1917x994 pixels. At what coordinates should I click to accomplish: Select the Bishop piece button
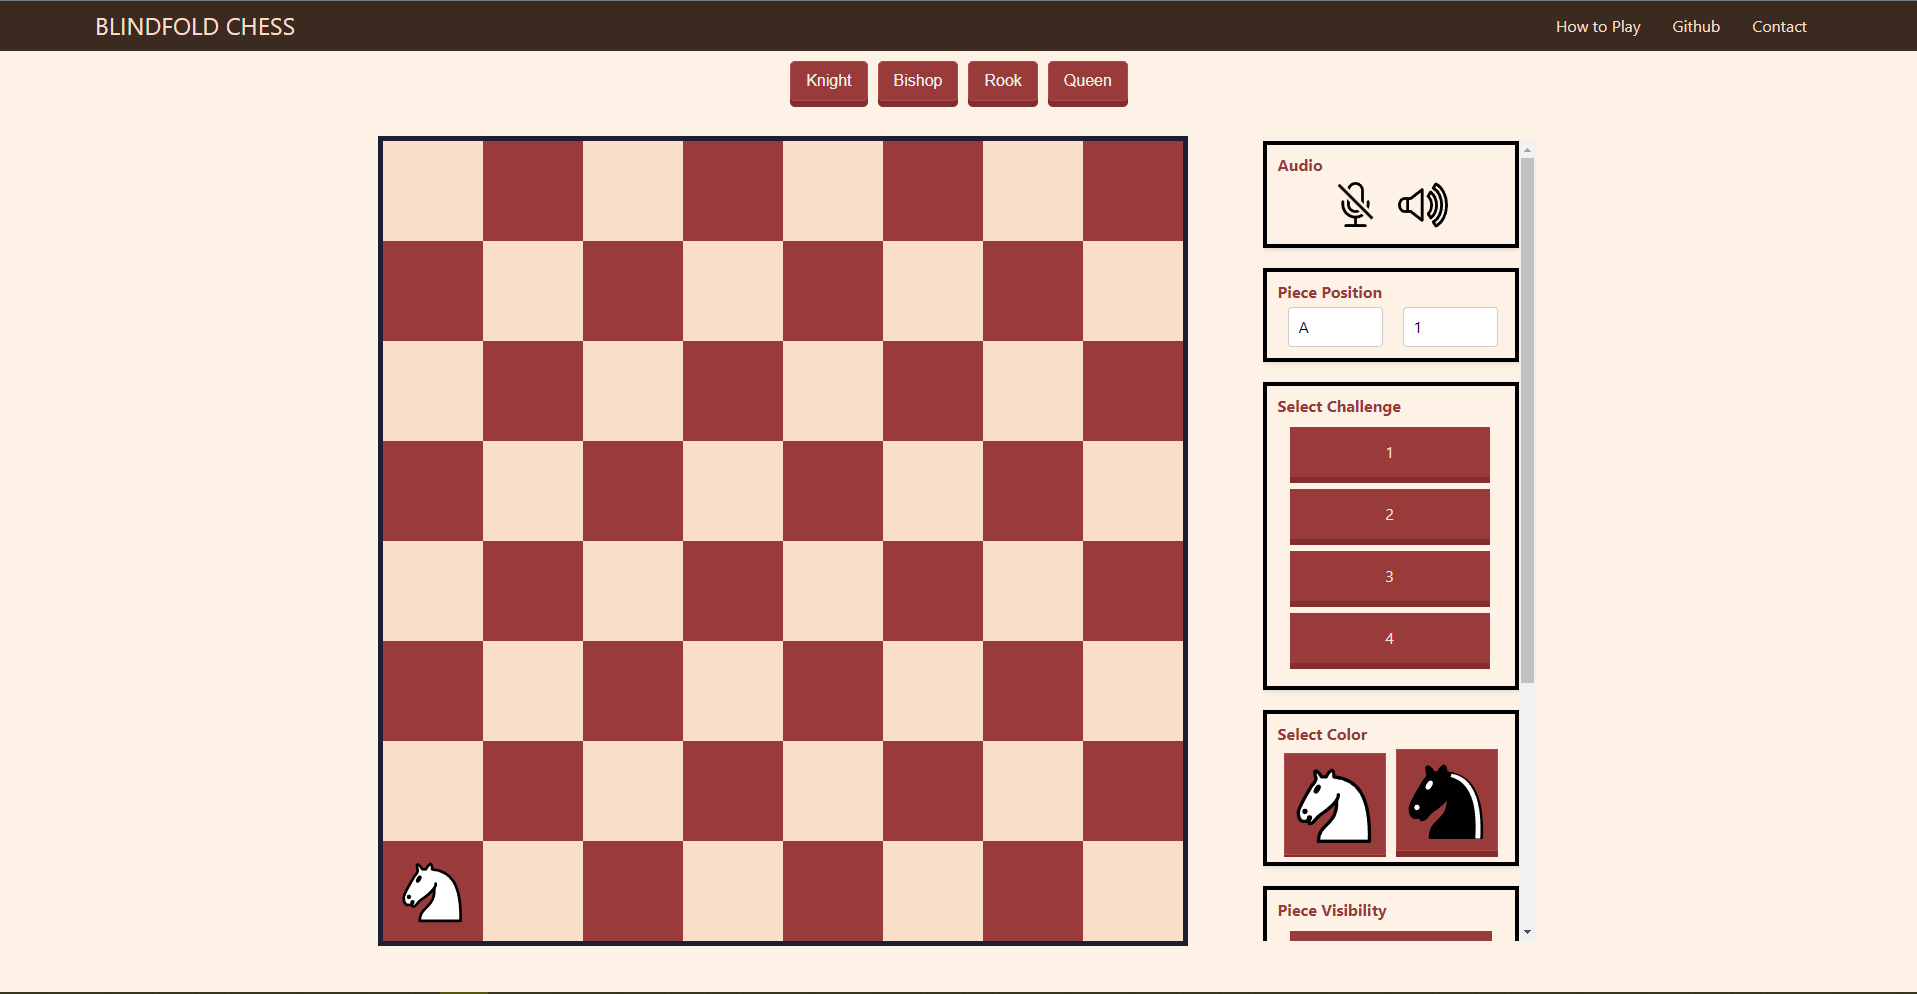[x=917, y=83]
